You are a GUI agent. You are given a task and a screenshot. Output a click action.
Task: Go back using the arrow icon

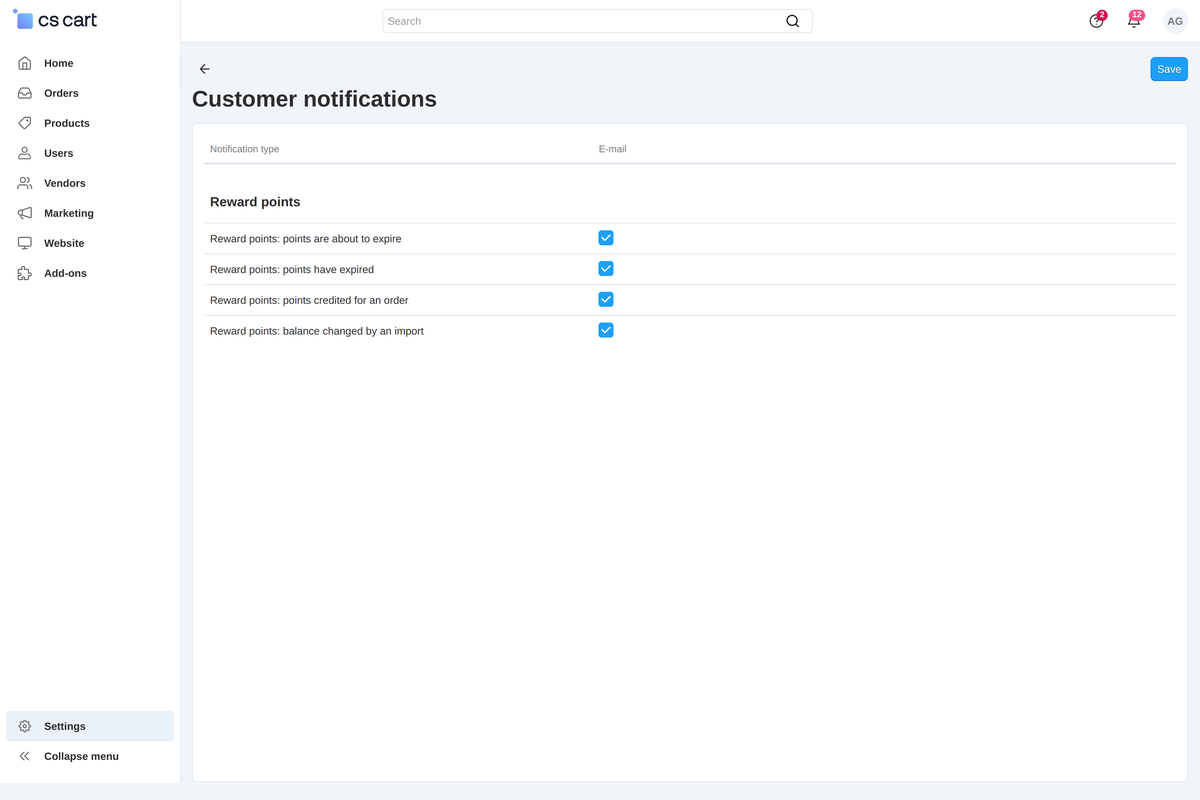[x=205, y=69]
